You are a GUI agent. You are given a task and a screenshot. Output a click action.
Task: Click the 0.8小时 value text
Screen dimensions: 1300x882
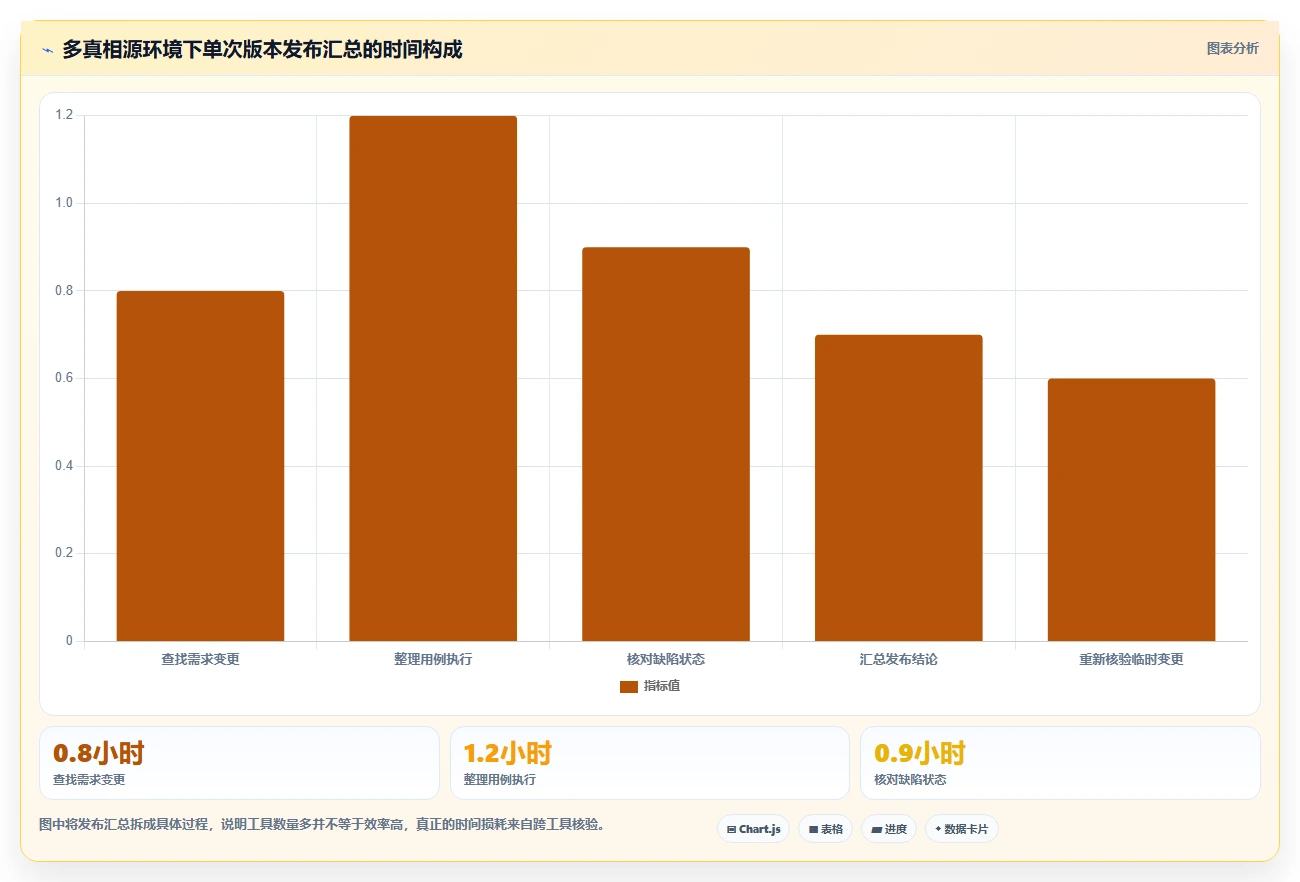click(99, 753)
